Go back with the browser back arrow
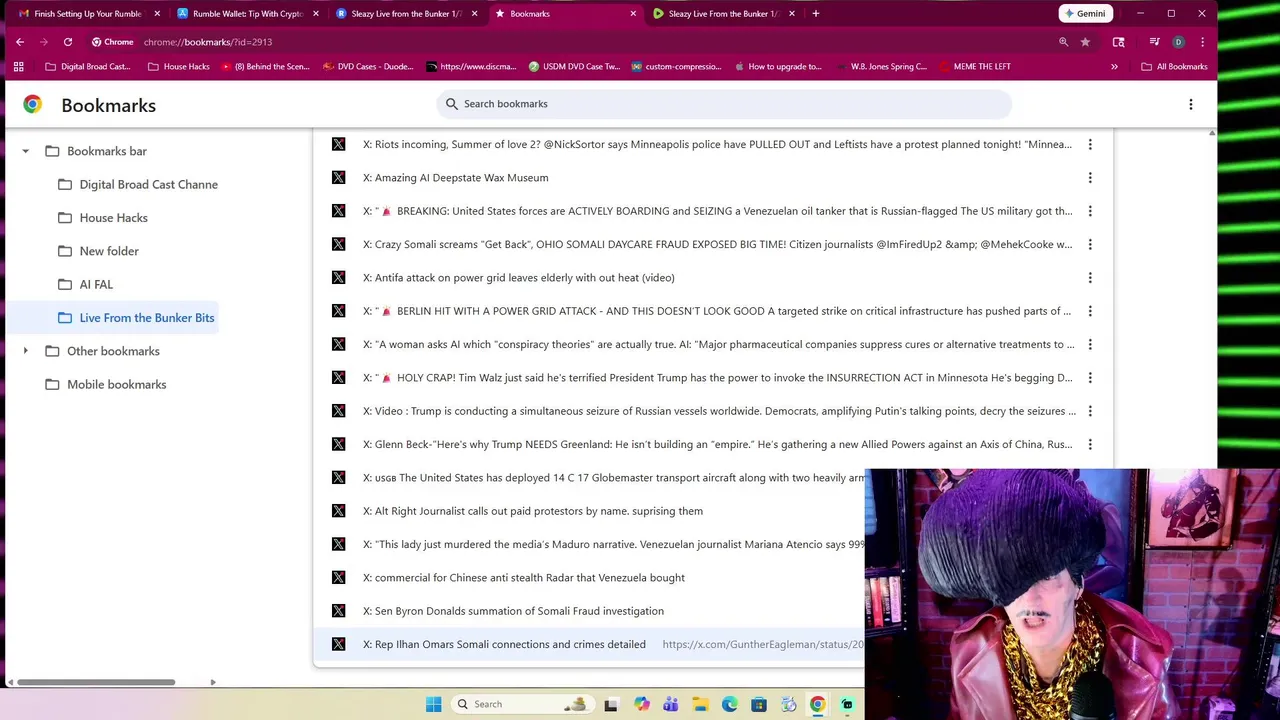 (20, 42)
